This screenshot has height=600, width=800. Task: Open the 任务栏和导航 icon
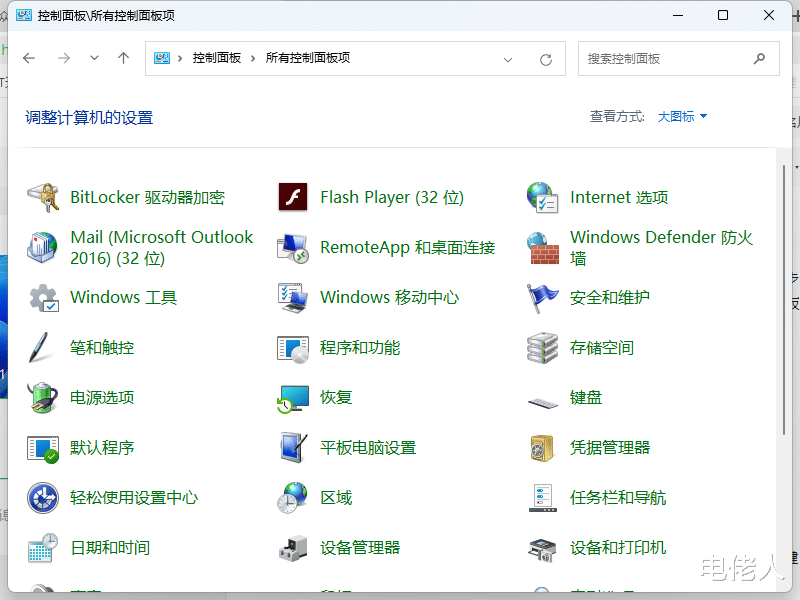542,497
